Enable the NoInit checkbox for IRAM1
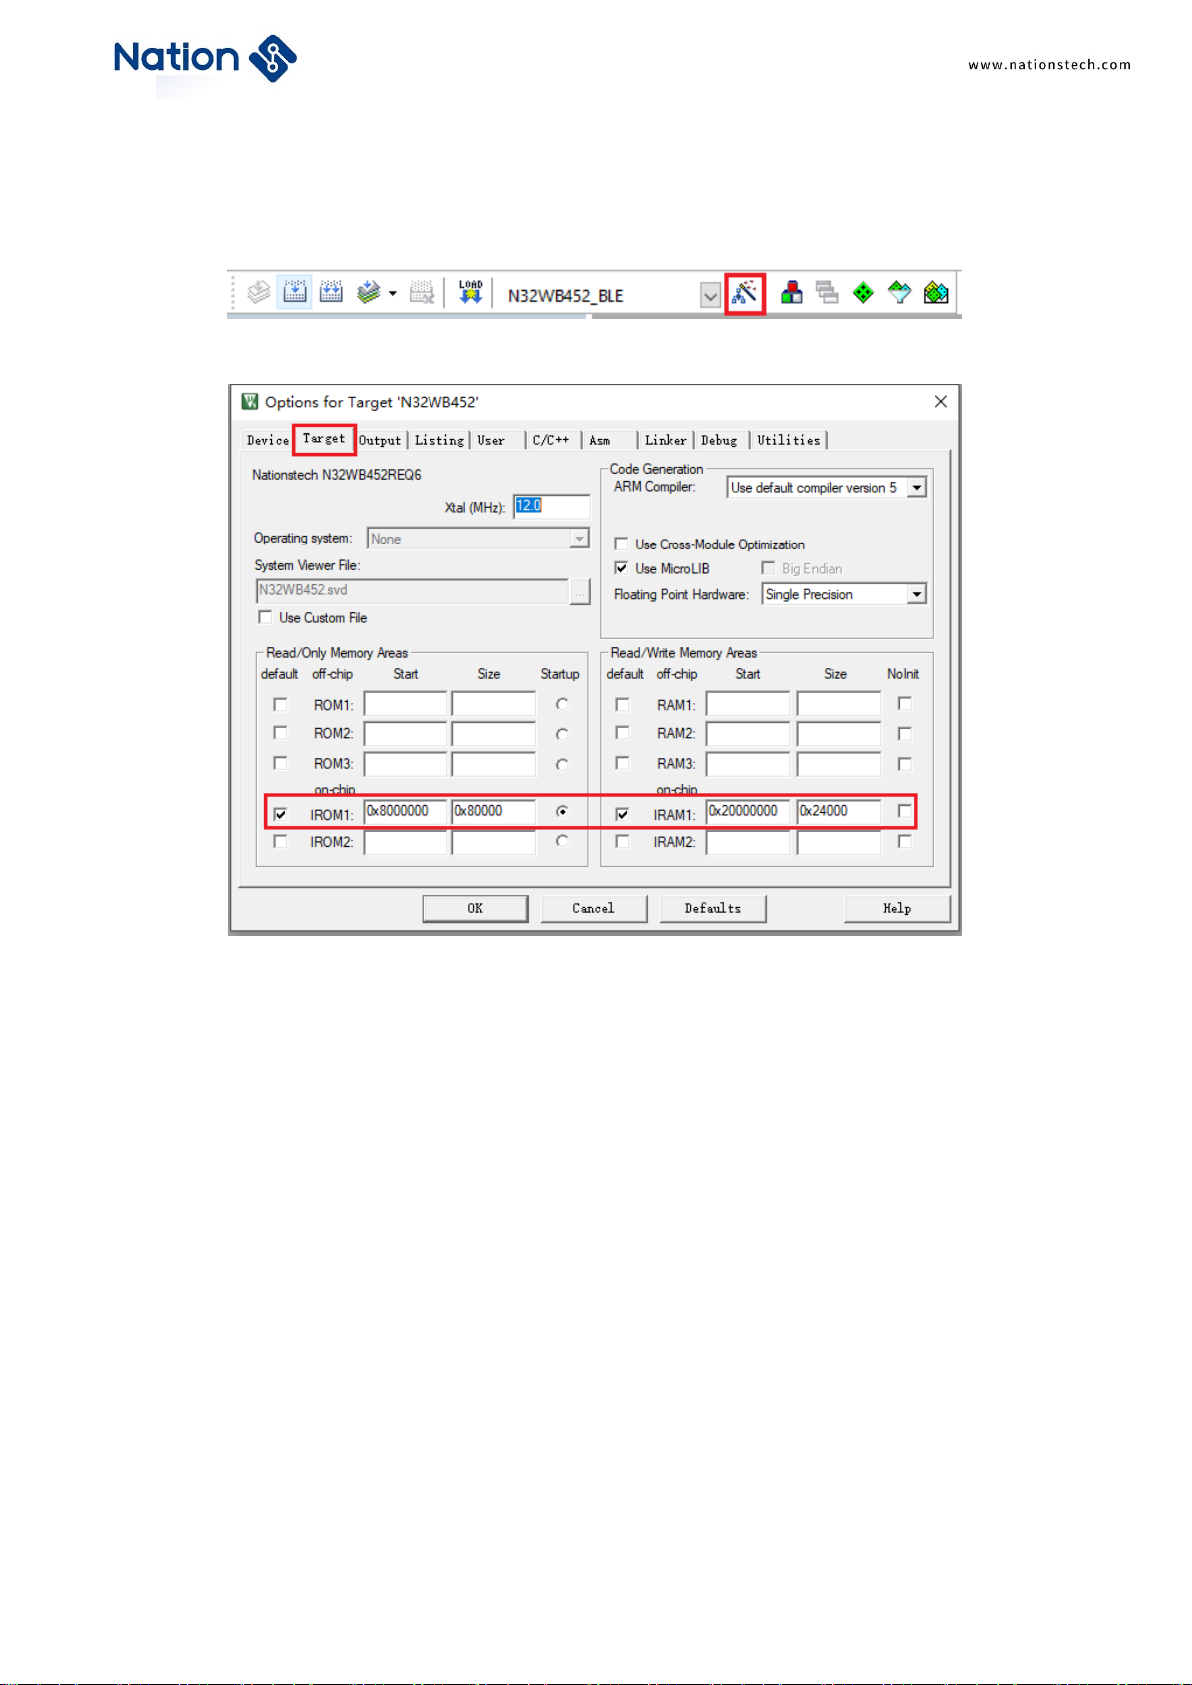This screenshot has width=1192, height=1685. point(905,811)
